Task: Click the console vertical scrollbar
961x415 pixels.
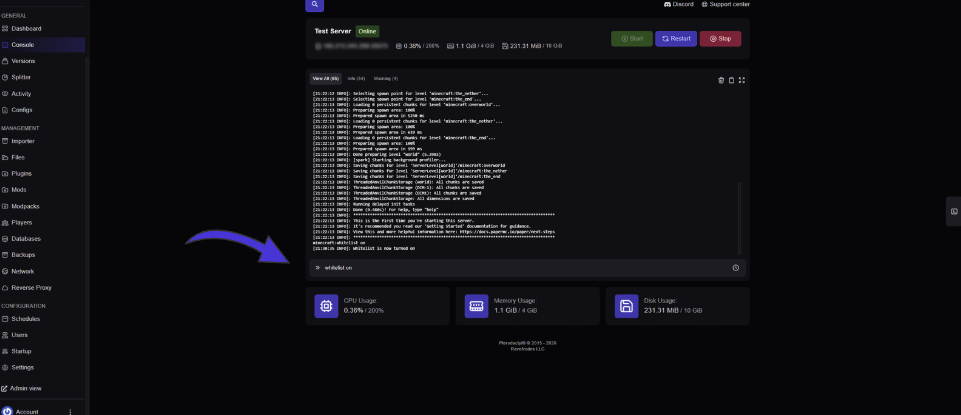Action: coord(739,218)
